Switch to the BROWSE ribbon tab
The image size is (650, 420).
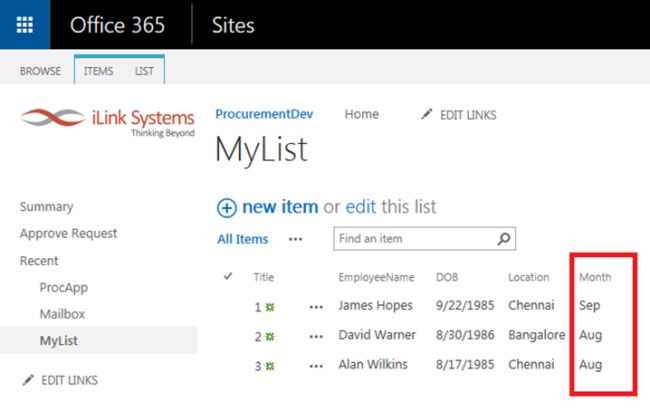tap(40, 71)
